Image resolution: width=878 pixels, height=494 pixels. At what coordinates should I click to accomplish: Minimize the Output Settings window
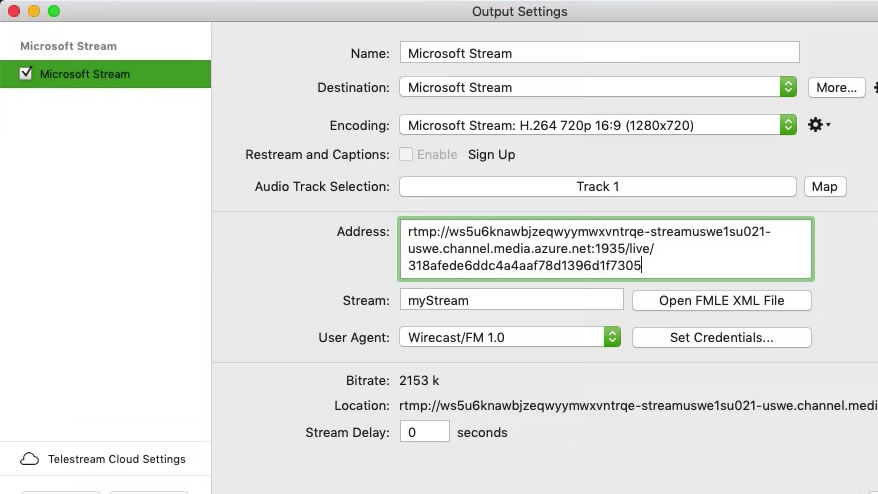click(x=34, y=11)
